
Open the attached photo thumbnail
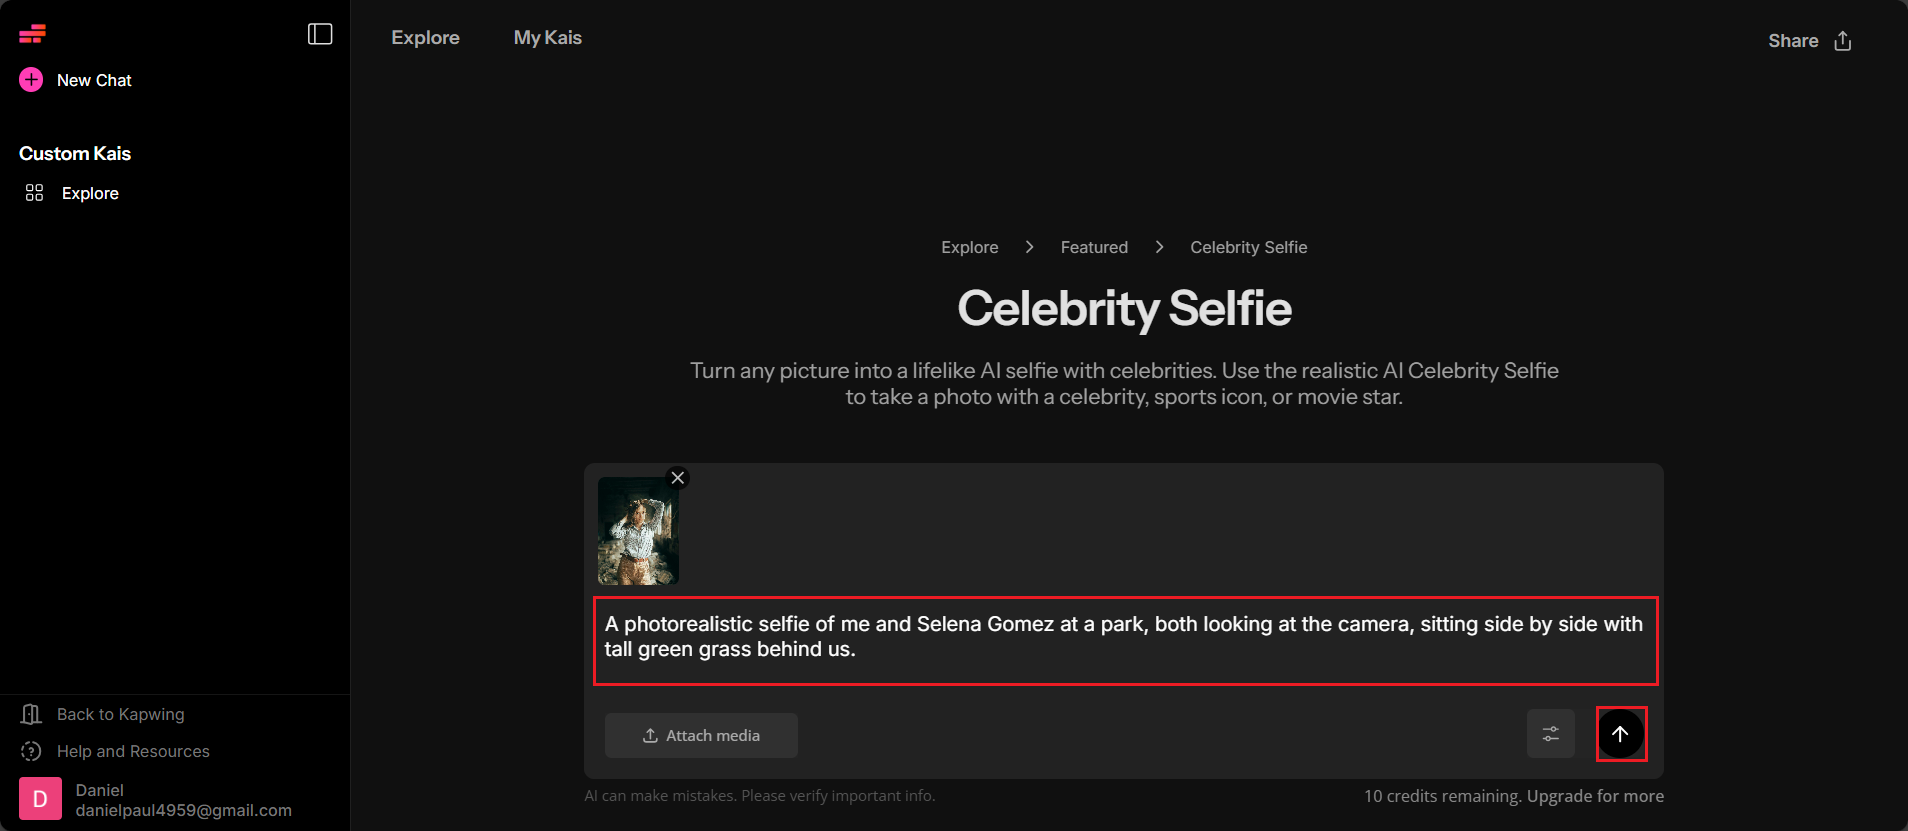point(638,531)
